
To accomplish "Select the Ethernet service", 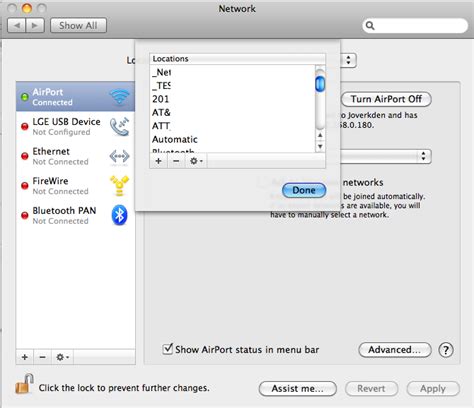I will (x=75, y=156).
